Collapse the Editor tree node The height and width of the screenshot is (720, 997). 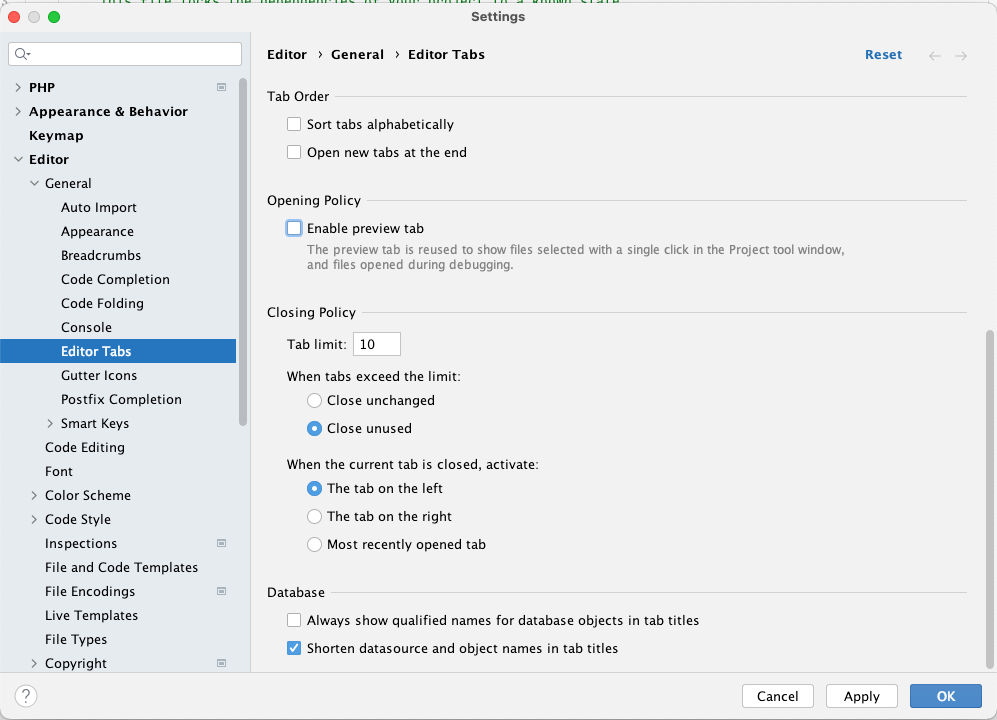18,160
